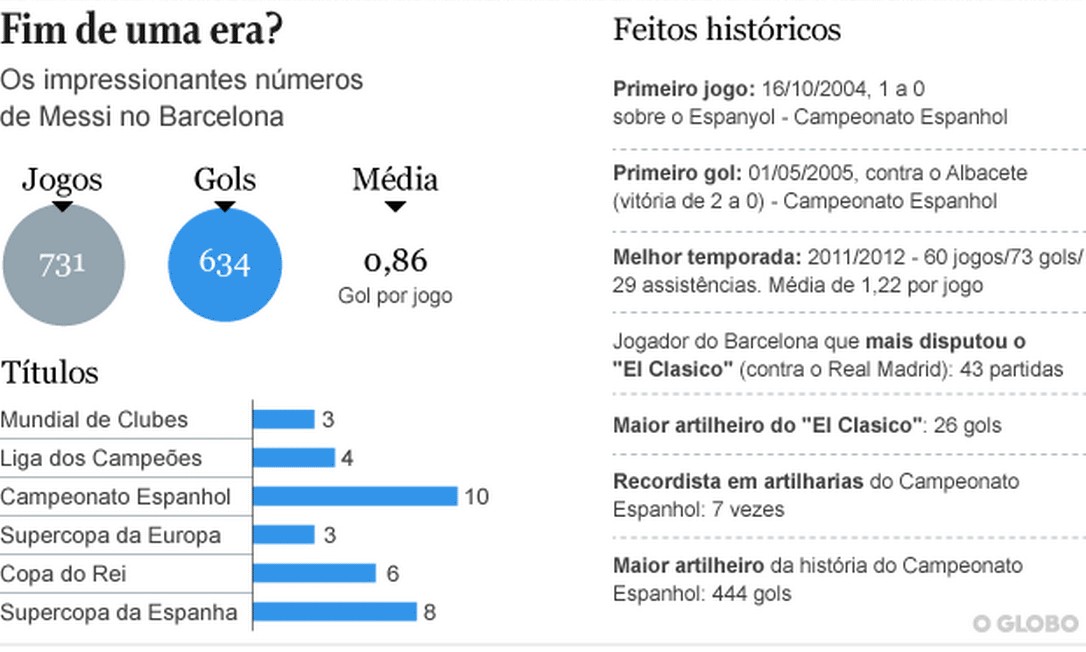Click the black arrow under Média
The height and width of the screenshot is (652, 1086).
point(395,206)
